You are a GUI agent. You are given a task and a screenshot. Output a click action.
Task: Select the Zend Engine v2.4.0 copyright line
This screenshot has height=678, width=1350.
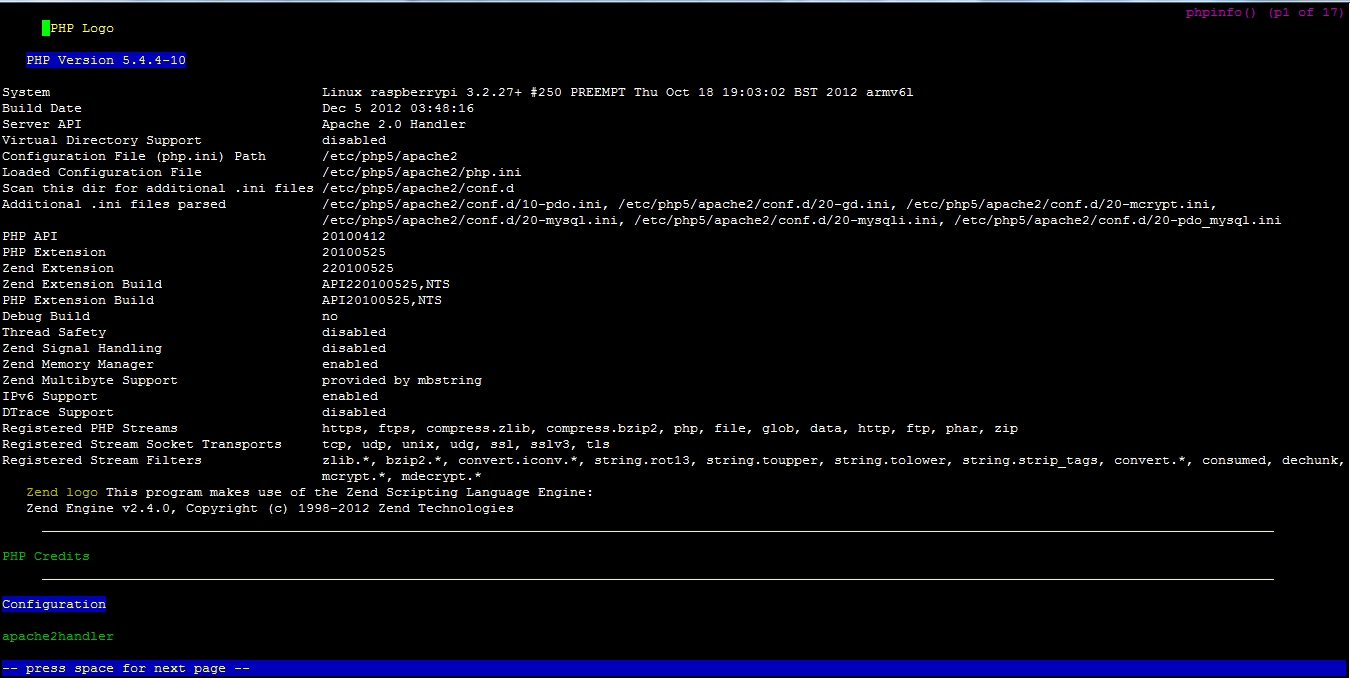[270, 508]
